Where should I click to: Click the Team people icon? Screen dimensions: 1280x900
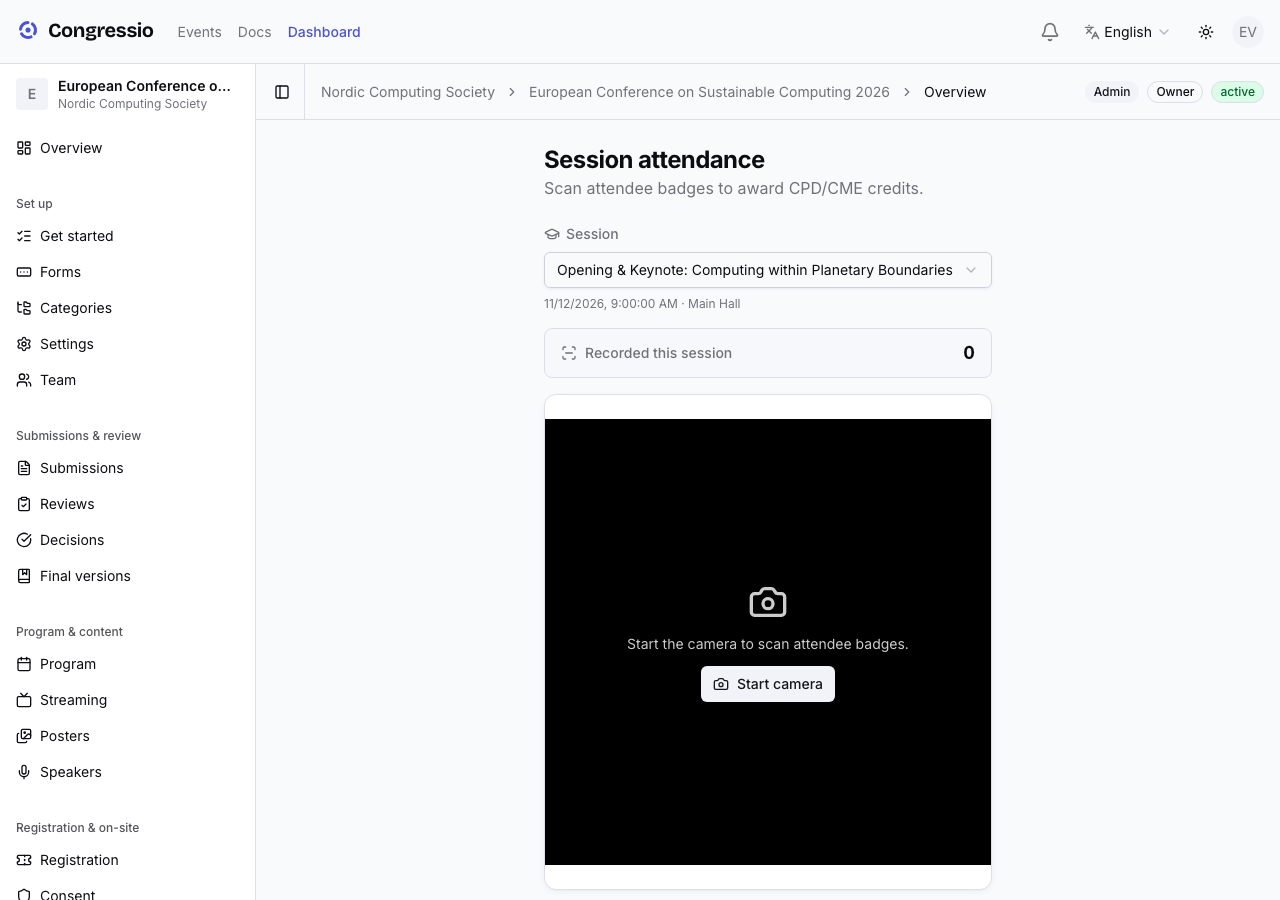24,380
